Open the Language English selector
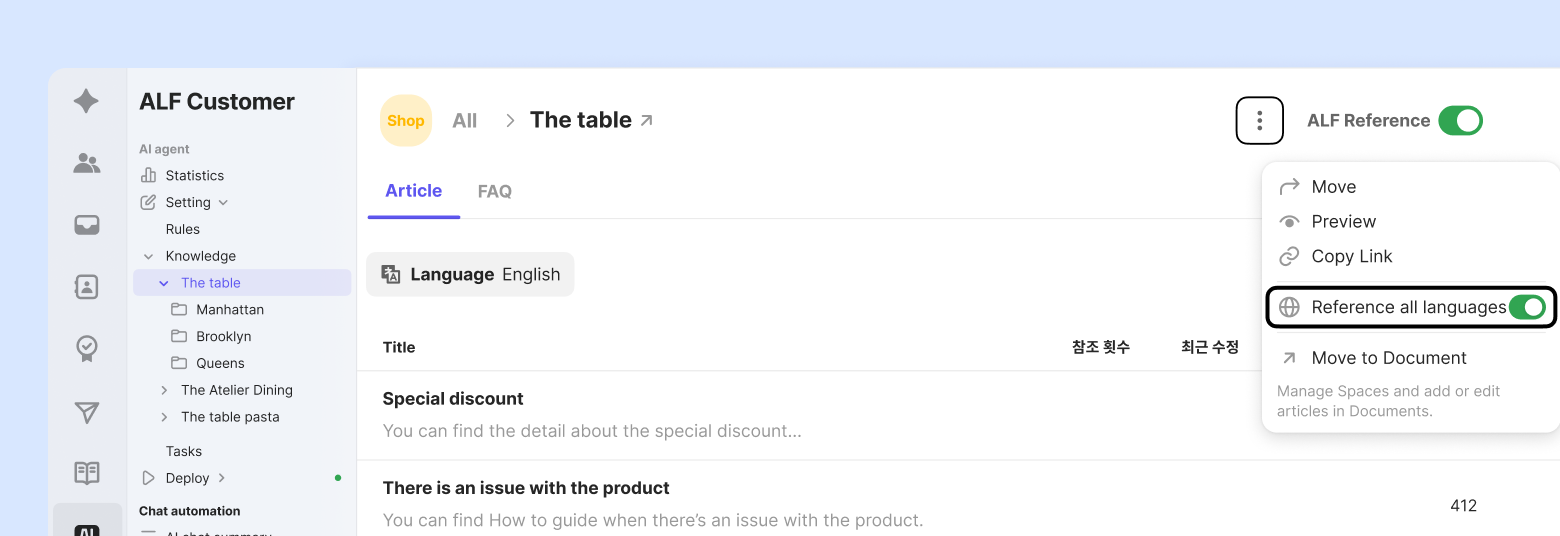This screenshot has height=536, width=1560. 470,275
